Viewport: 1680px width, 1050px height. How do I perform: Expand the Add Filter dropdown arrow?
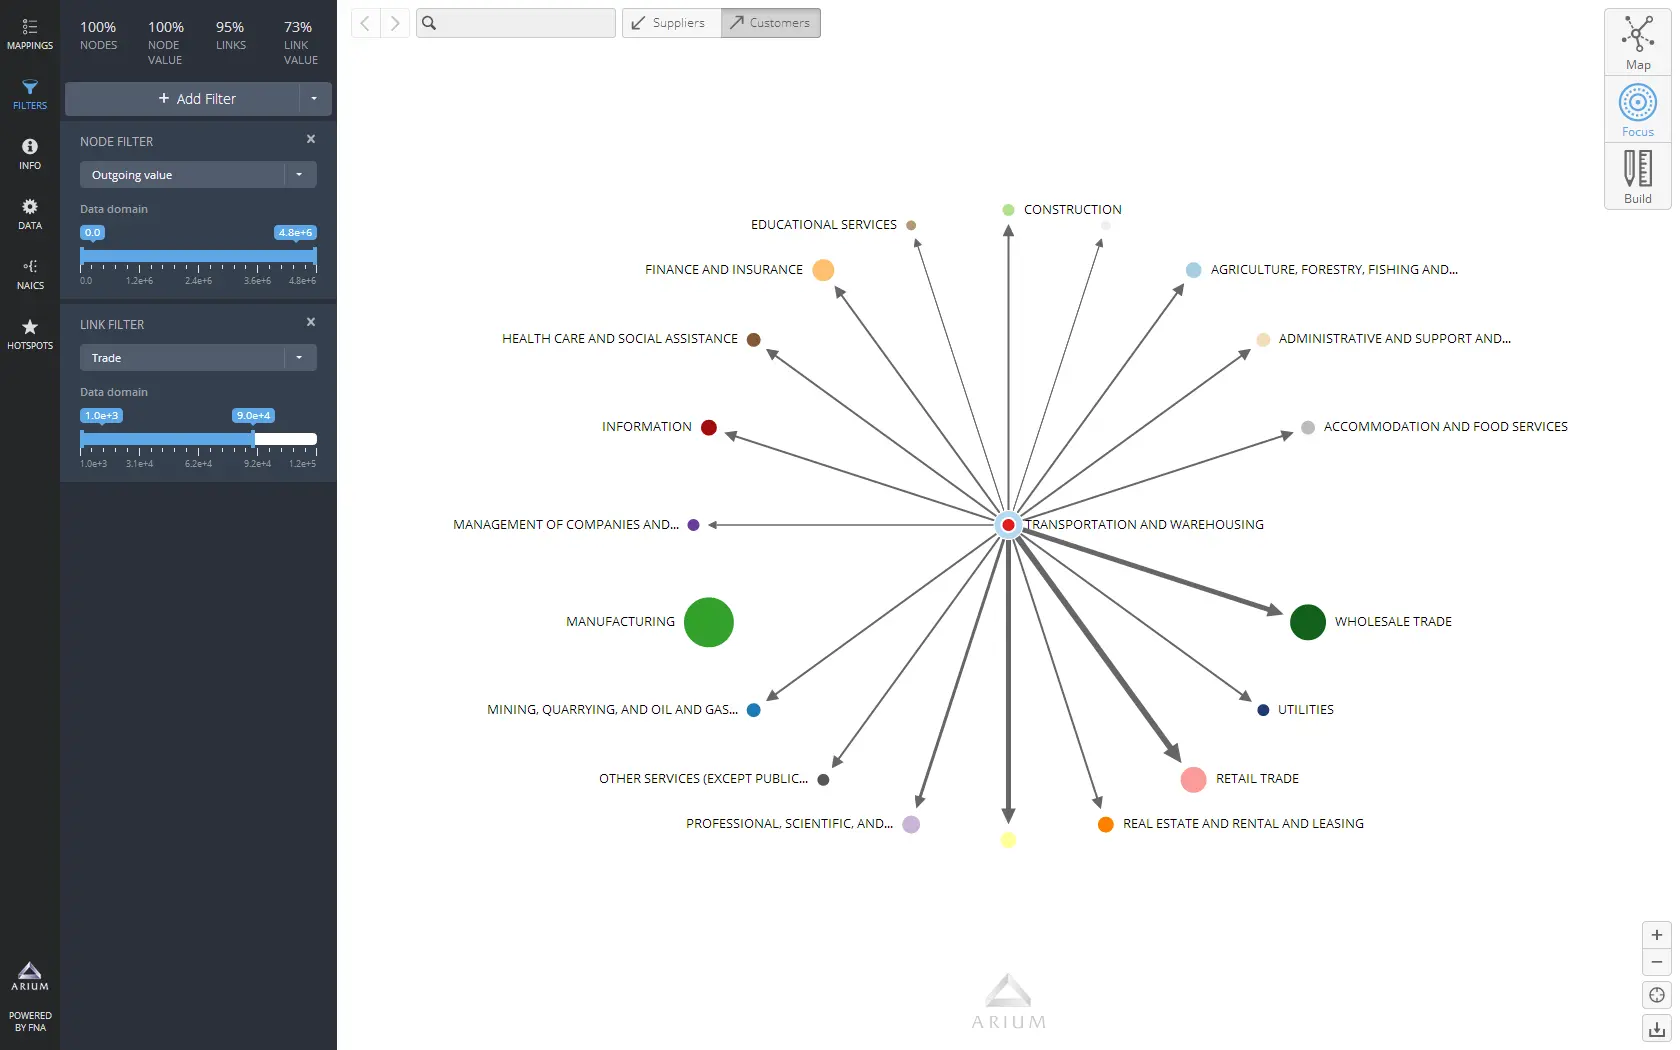click(x=314, y=99)
